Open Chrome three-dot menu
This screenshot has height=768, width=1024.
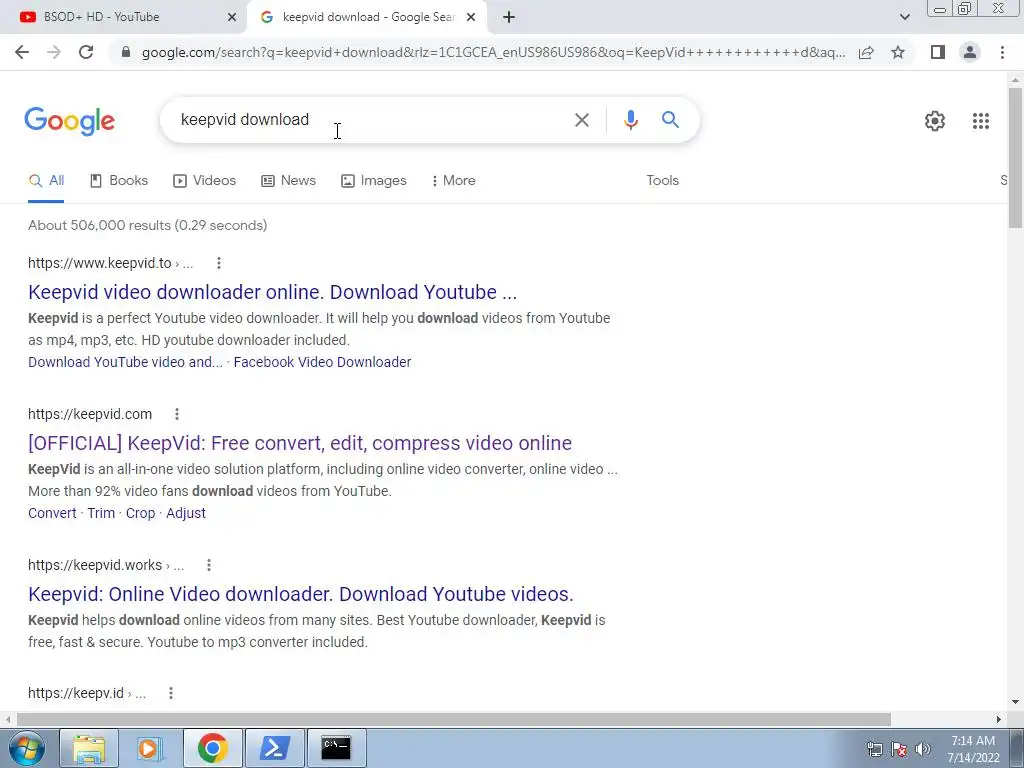(x=1002, y=52)
